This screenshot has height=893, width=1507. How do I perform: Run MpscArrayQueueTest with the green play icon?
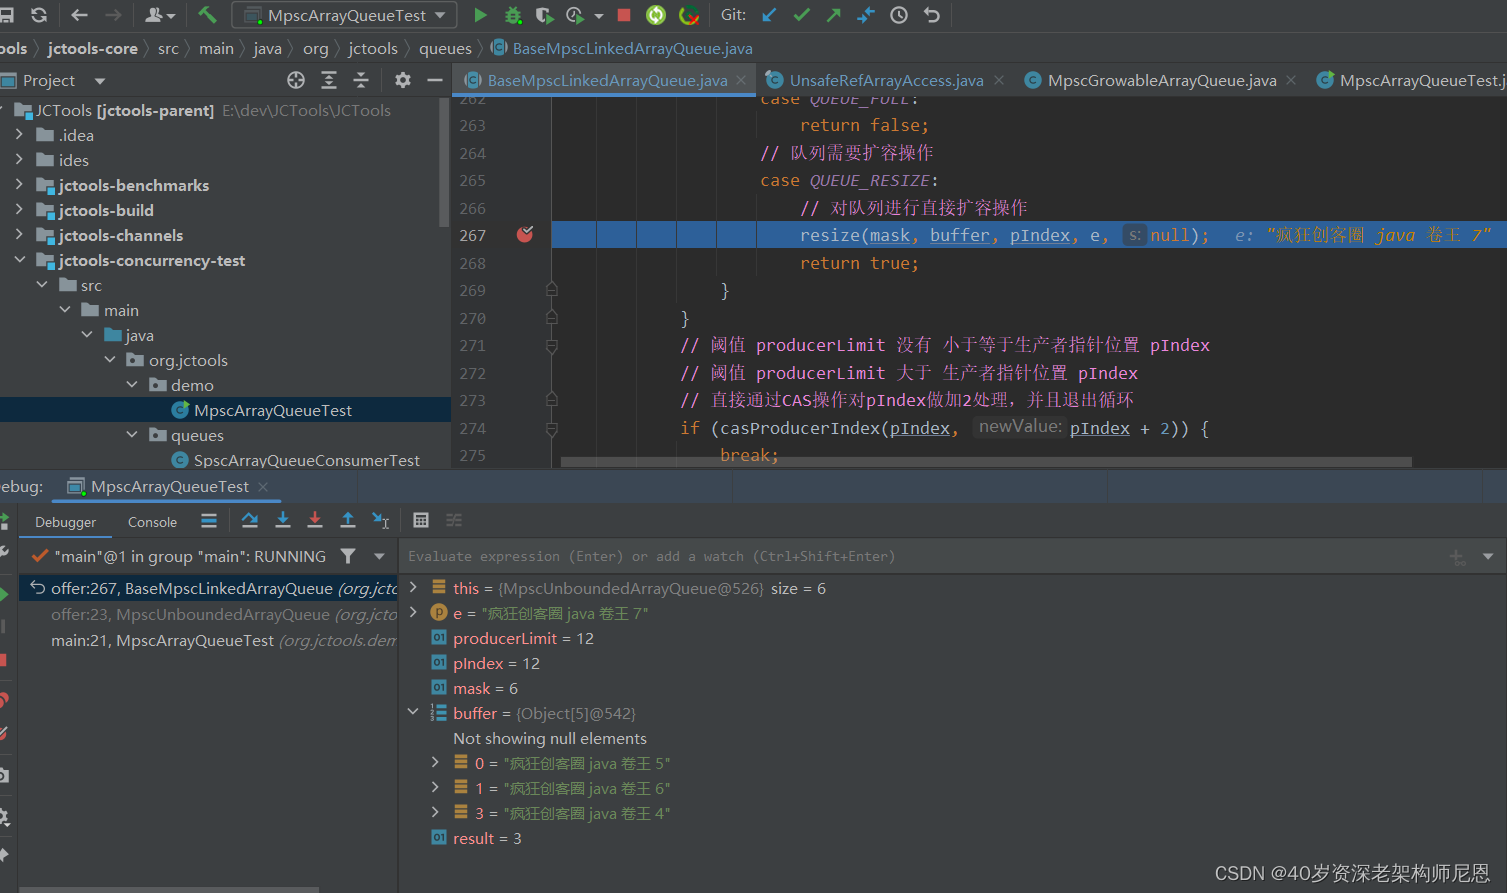480,15
